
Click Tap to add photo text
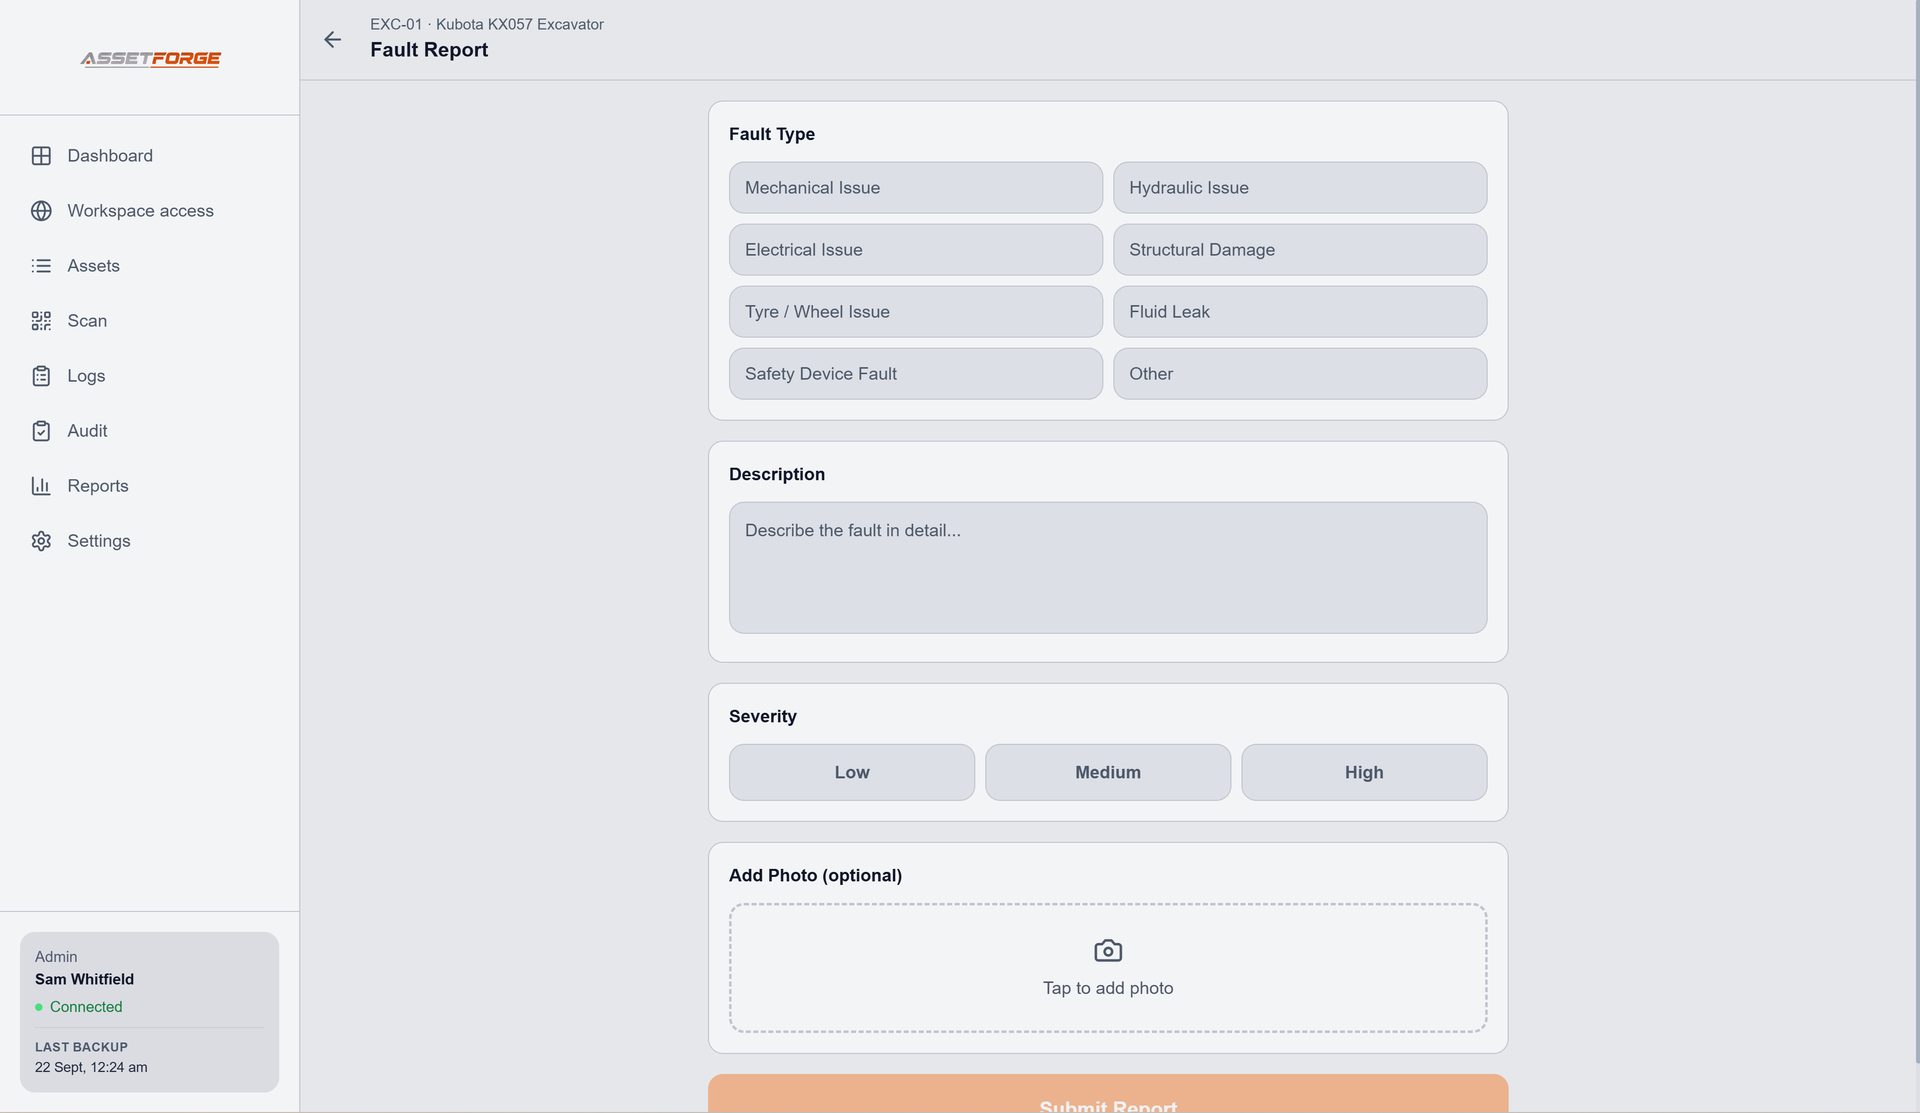[1108, 988]
